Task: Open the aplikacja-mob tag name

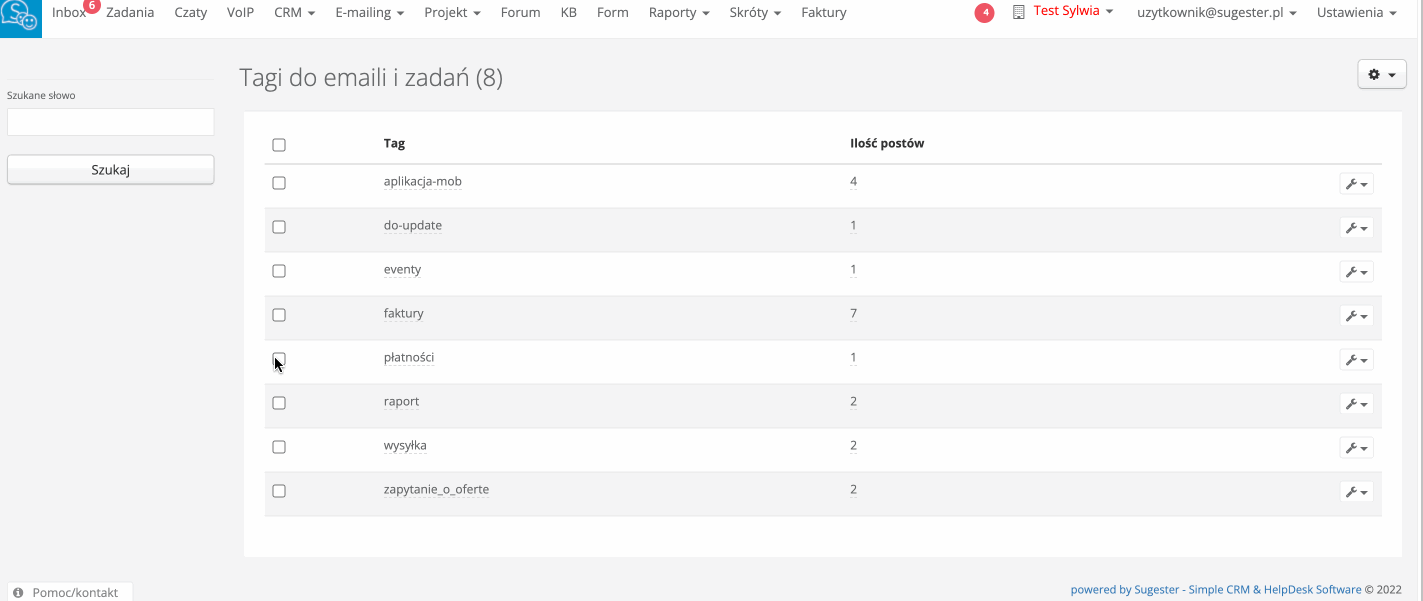Action: coord(423,182)
